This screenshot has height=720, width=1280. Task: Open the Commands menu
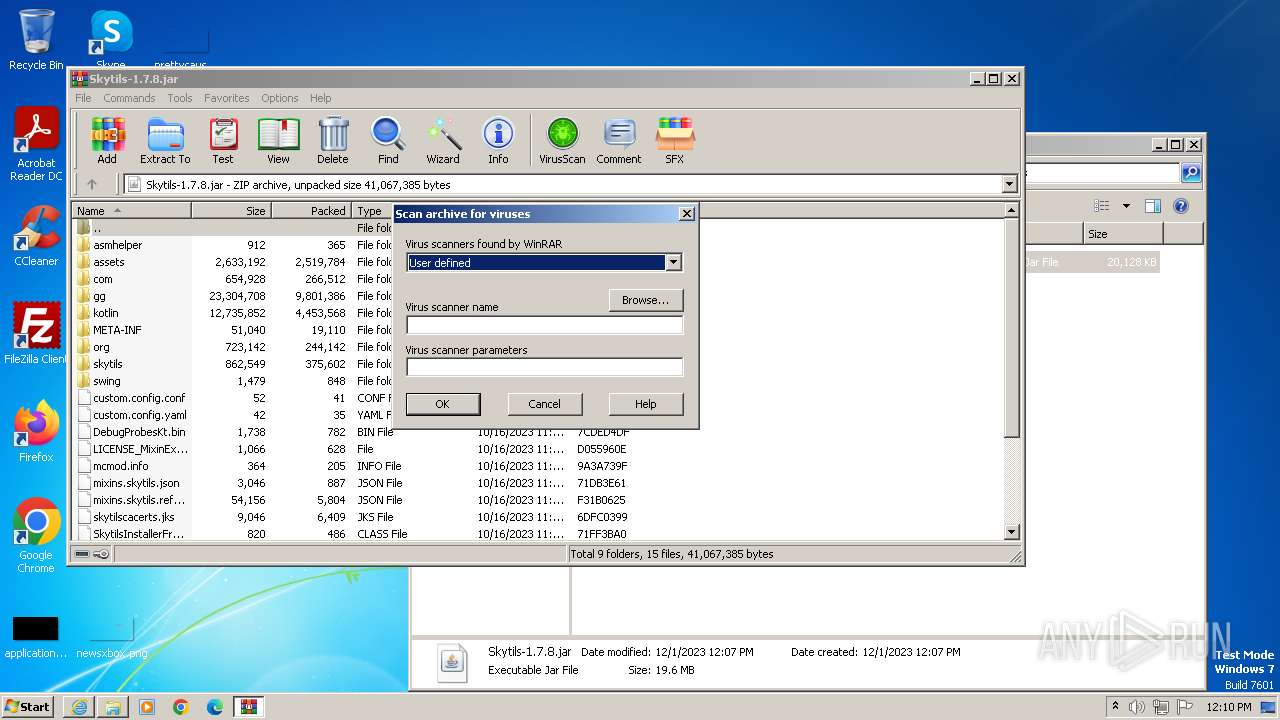(x=129, y=98)
